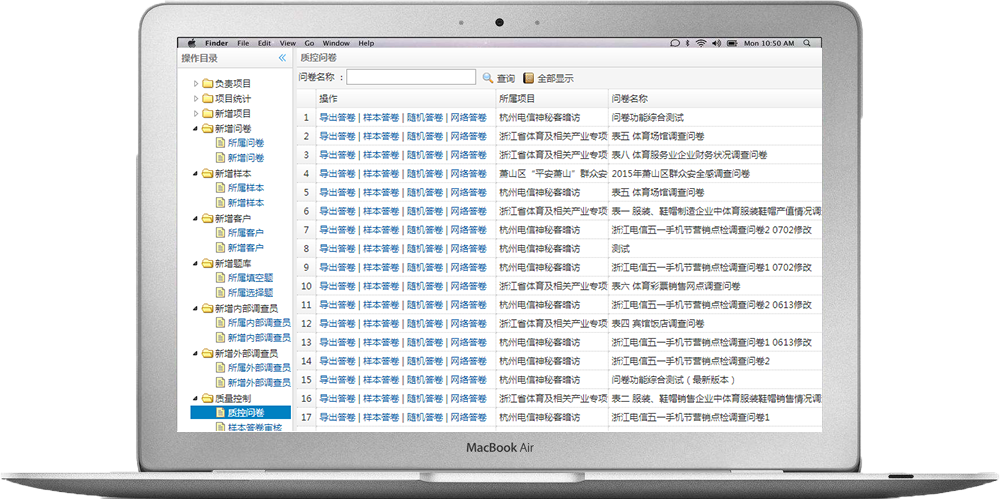The width and height of the screenshot is (1000, 500).
Task: Click the magnifier 查询 search icon
Action: (488, 78)
